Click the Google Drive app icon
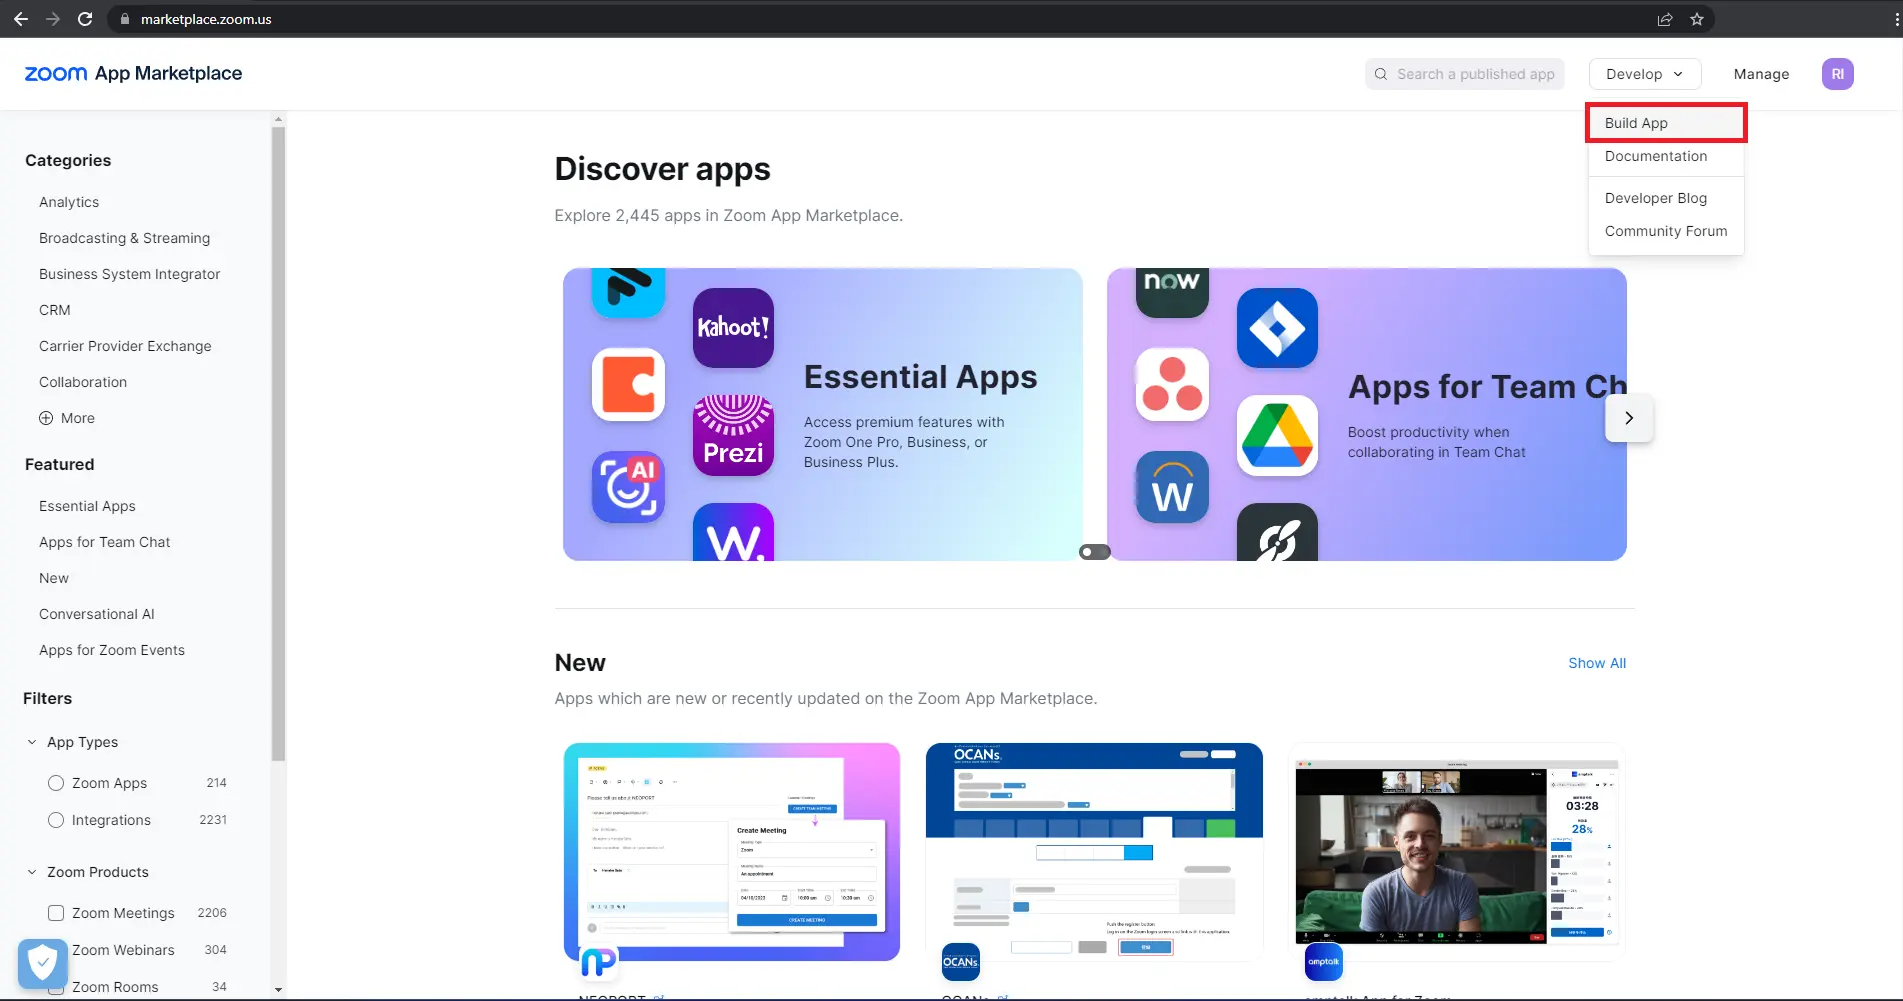Viewport: 1903px width, 1001px height. [1277, 435]
